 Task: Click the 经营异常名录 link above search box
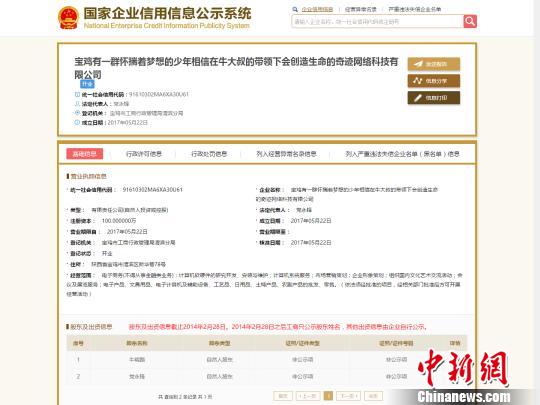tap(361, 10)
